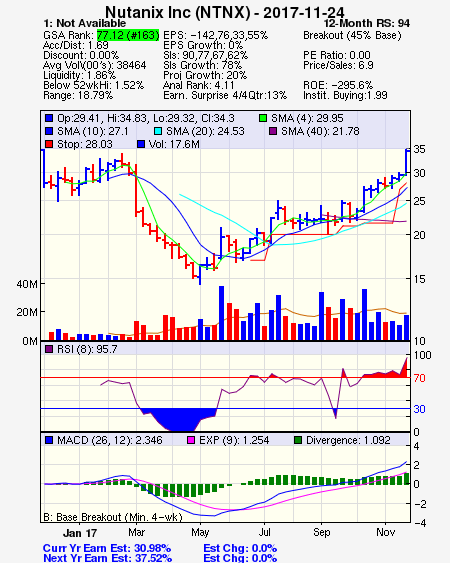The image size is (450, 563).
Task: Click the red 70 RSI threshold label
Action: pos(419,378)
